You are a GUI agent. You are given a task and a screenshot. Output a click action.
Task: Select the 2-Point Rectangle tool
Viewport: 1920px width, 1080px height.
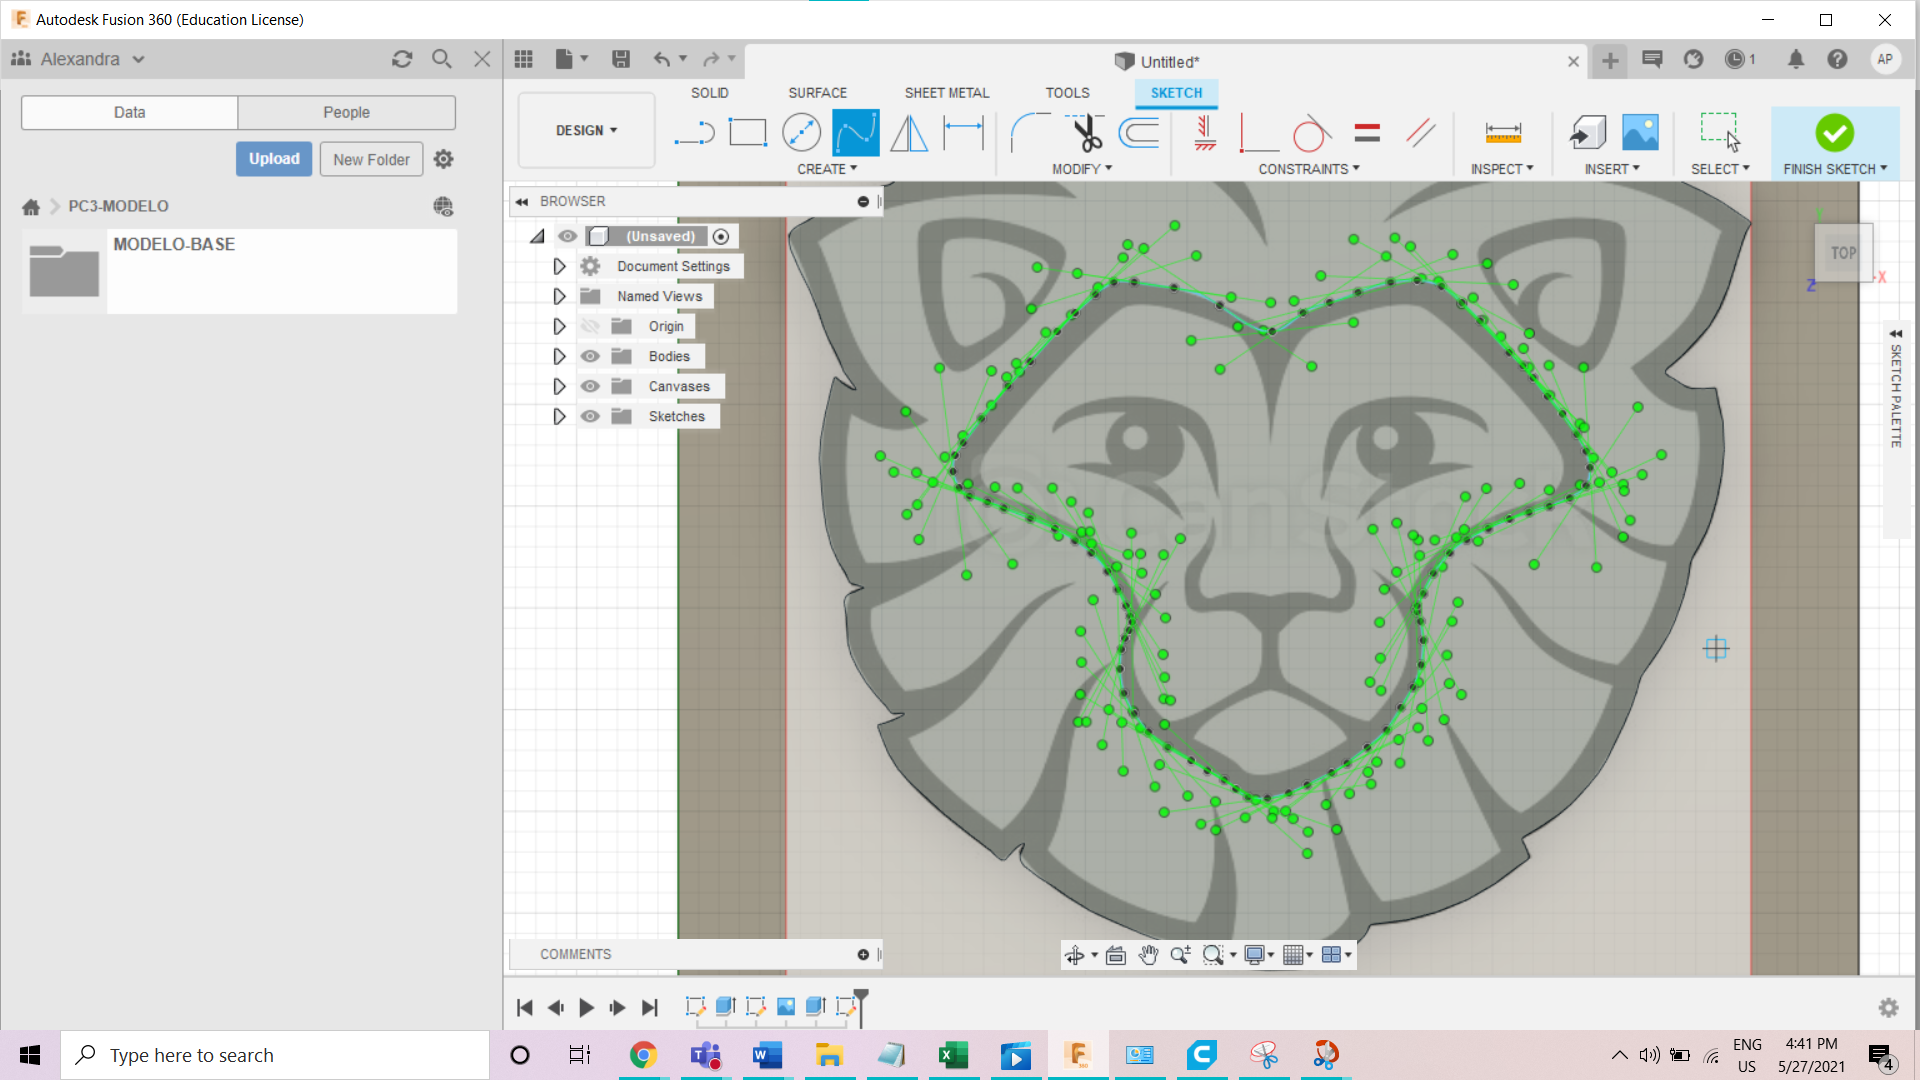[747, 133]
